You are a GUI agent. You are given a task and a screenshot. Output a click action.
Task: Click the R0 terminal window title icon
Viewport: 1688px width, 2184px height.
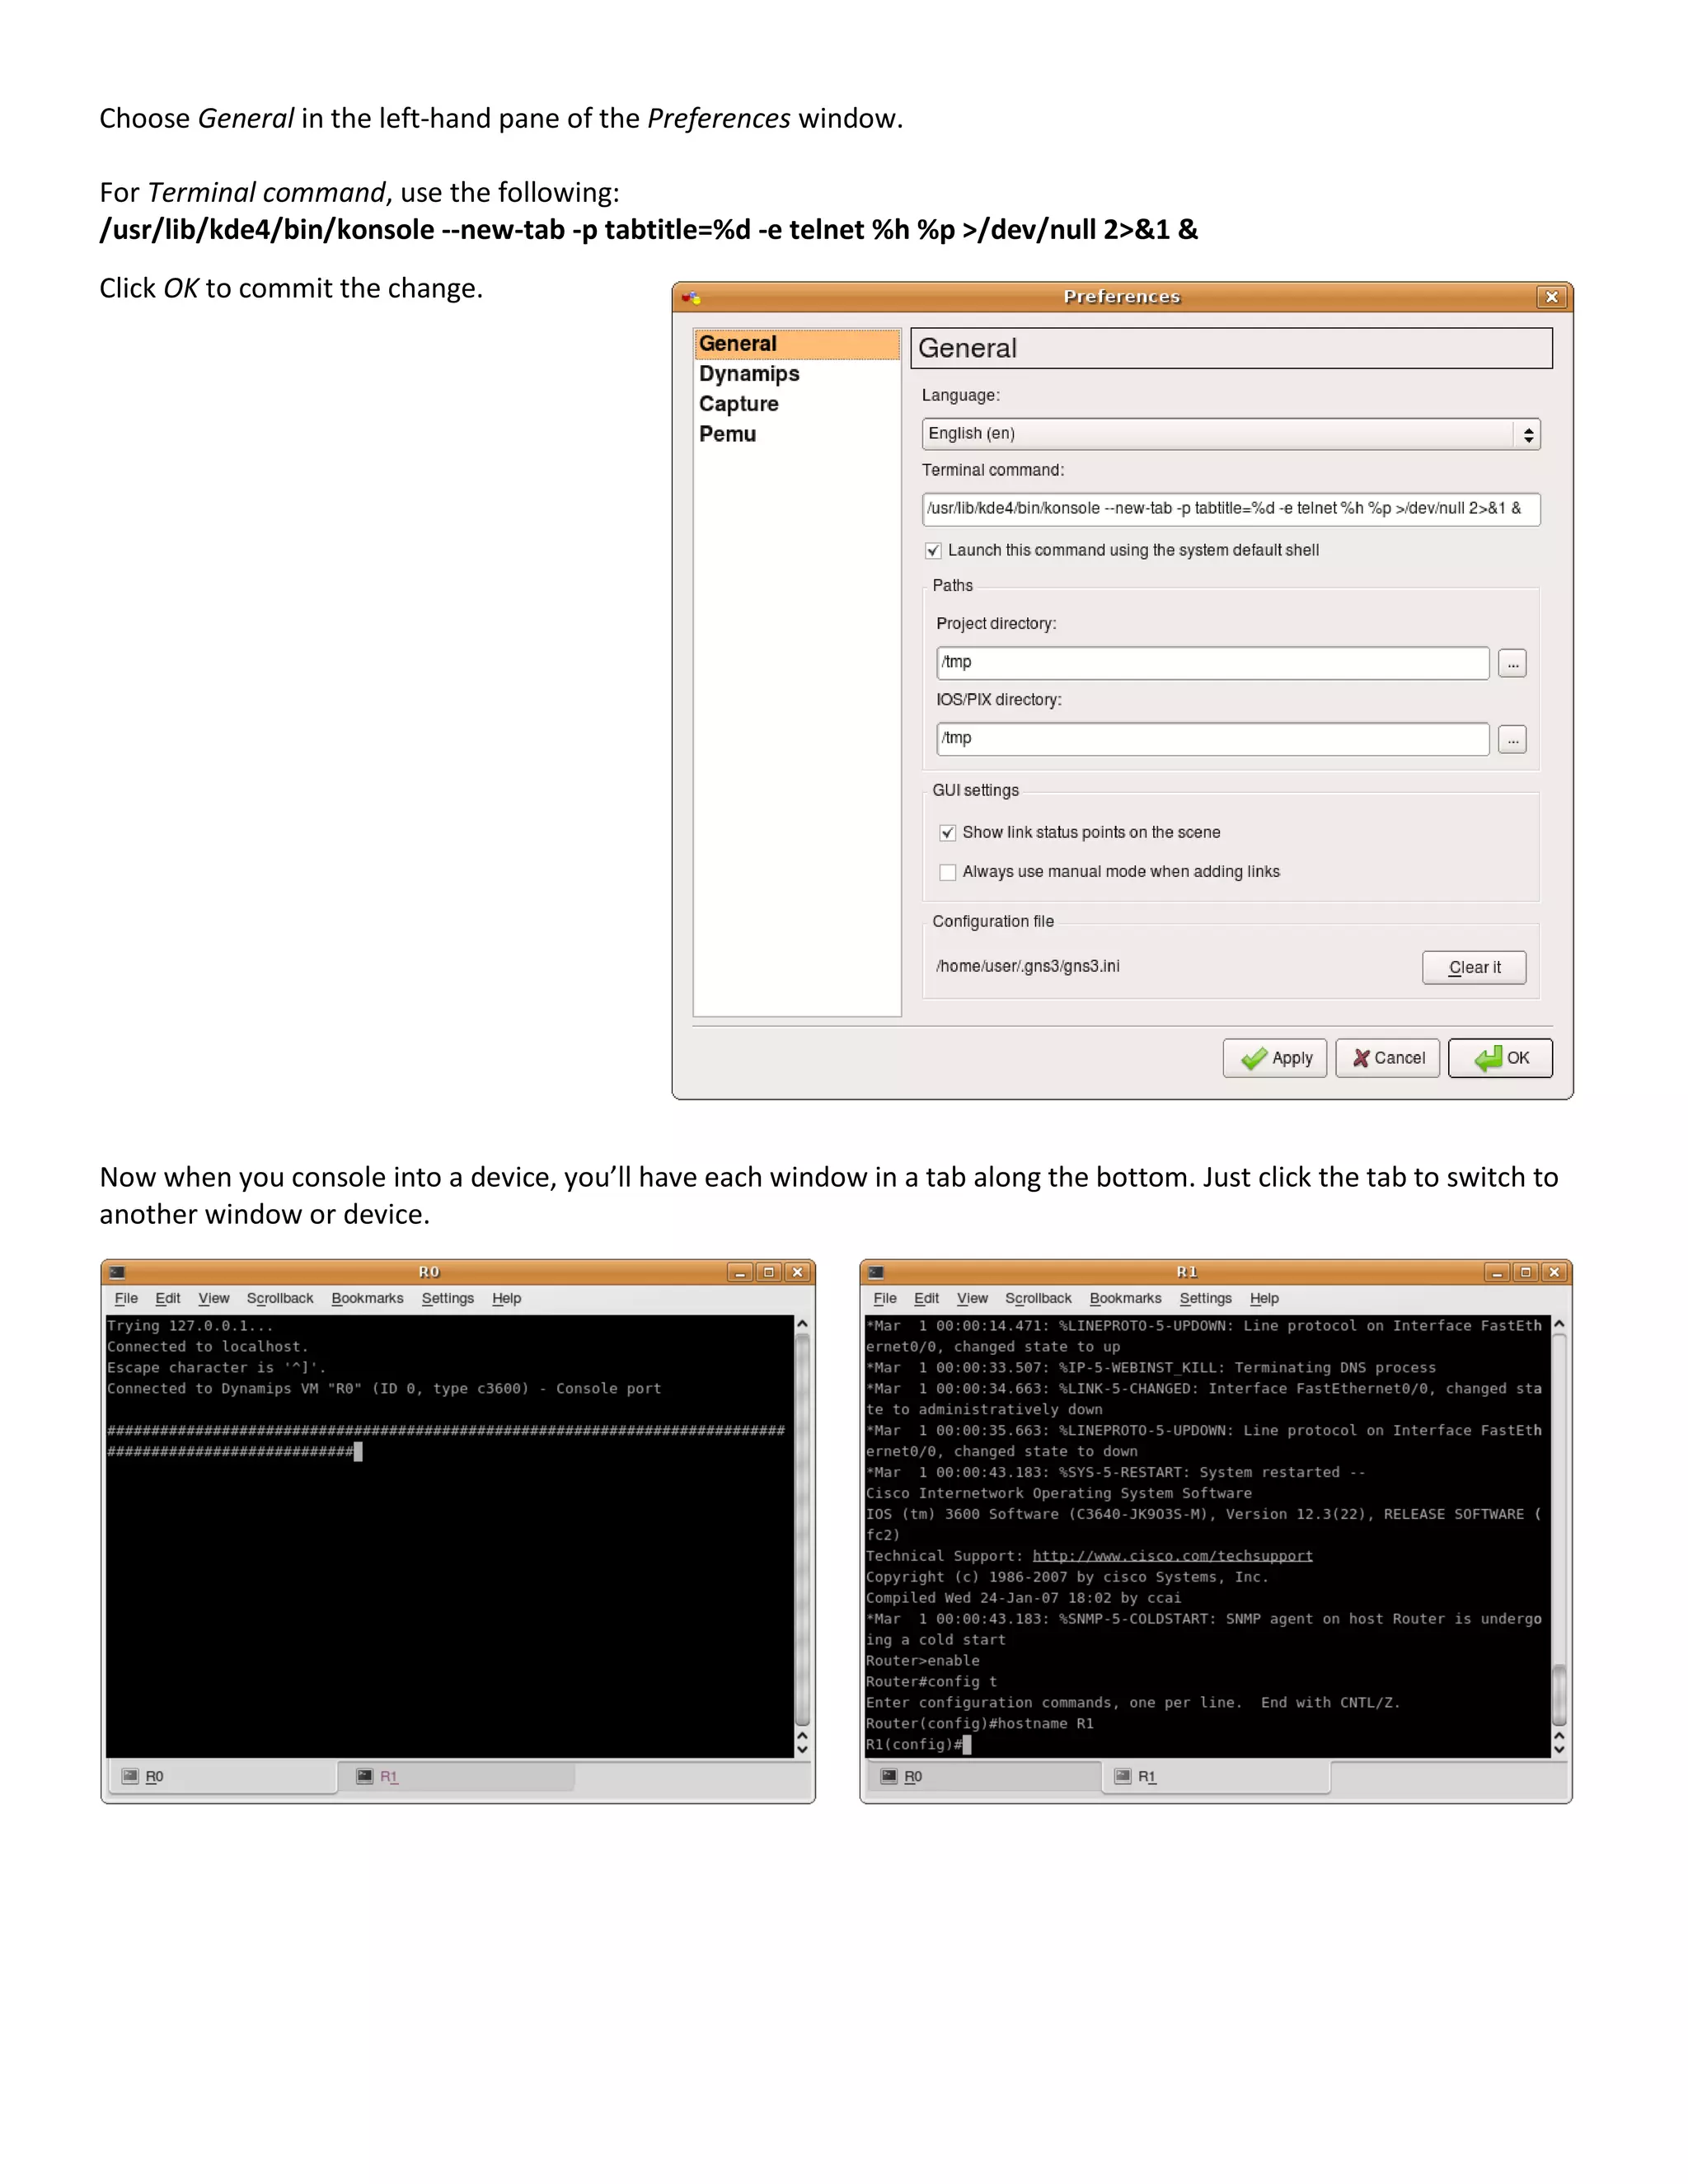click(x=117, y=1272)
